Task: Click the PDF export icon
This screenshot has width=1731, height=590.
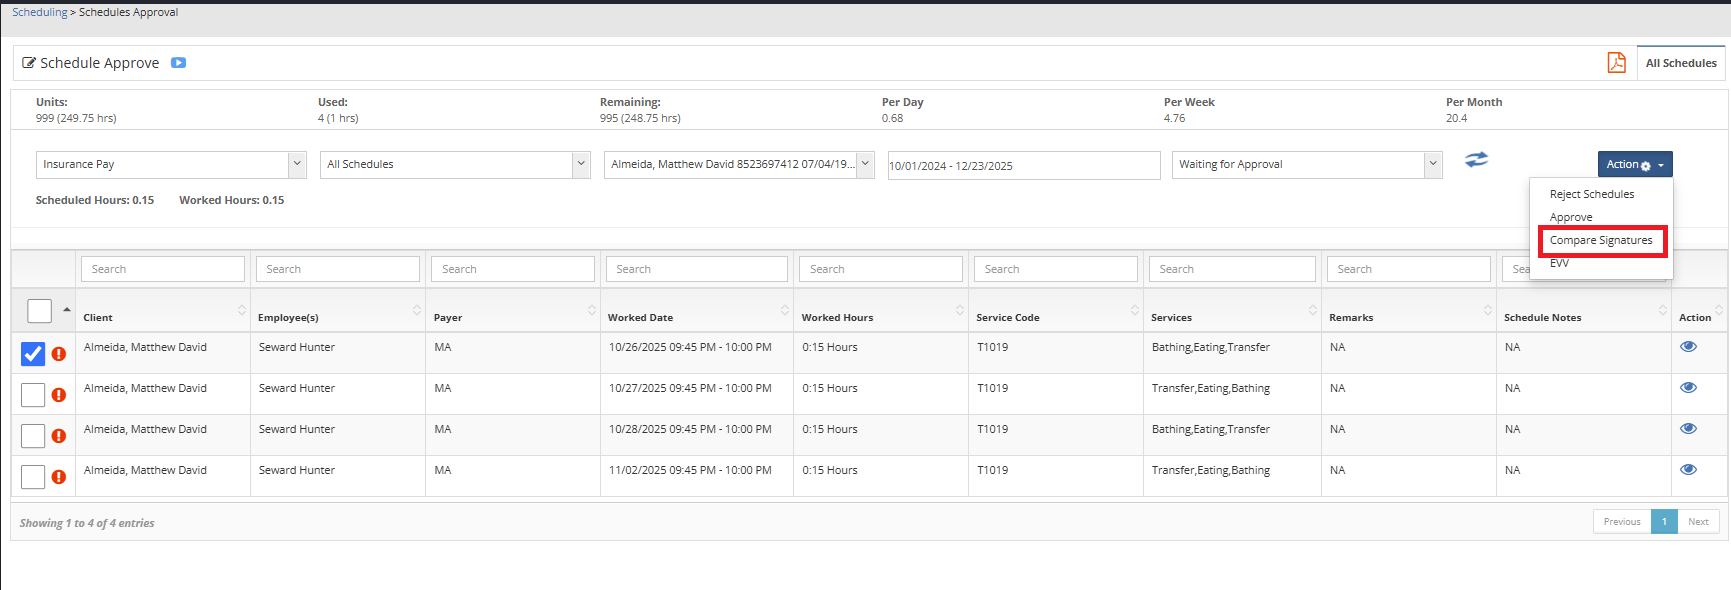Action: (1616, 63)
